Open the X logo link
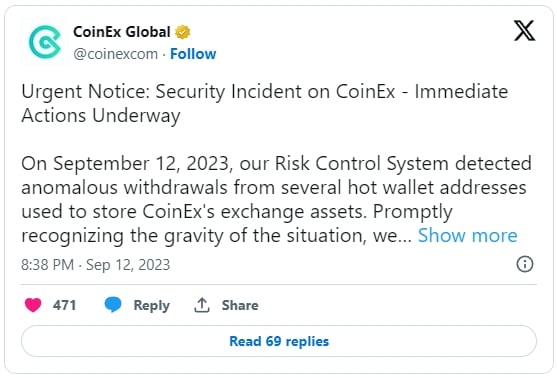The height and width of the screenshot is (378, 557). tap(524, 31)
